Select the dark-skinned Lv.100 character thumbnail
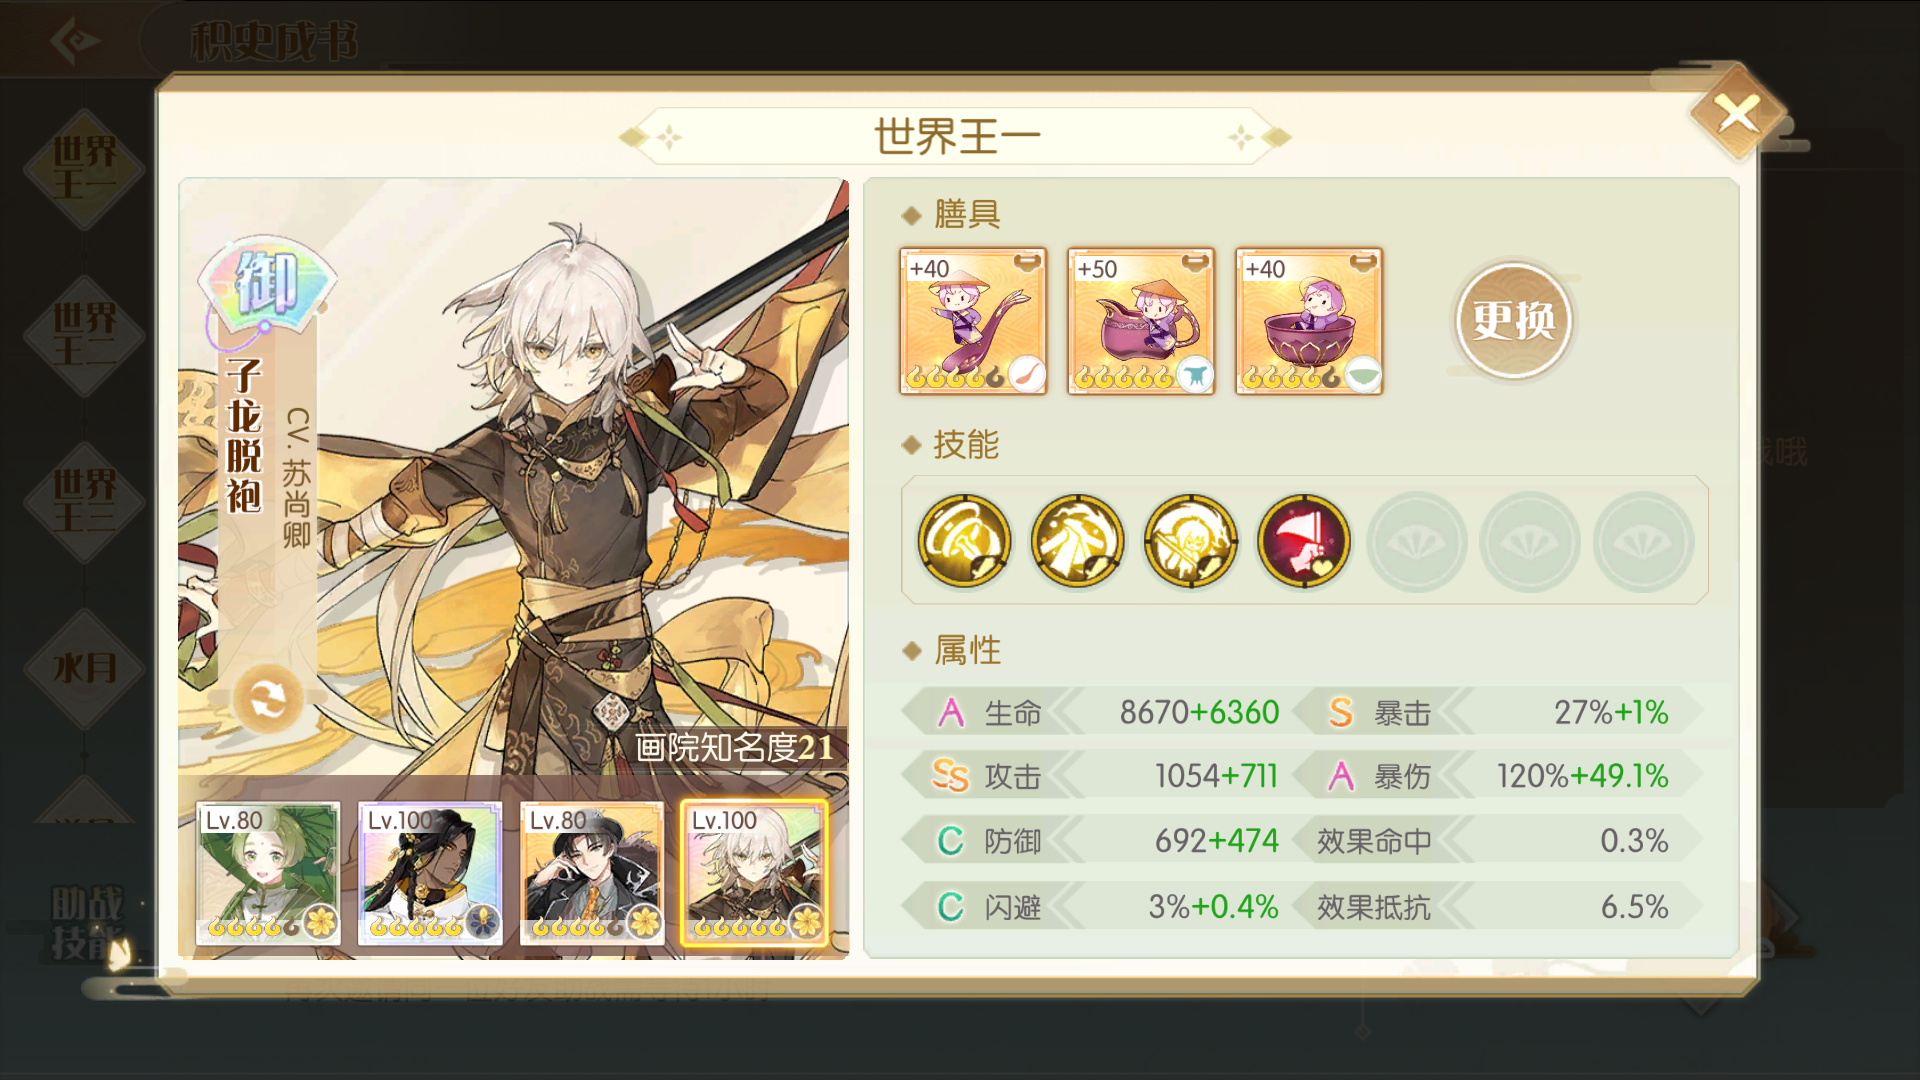 430,873
